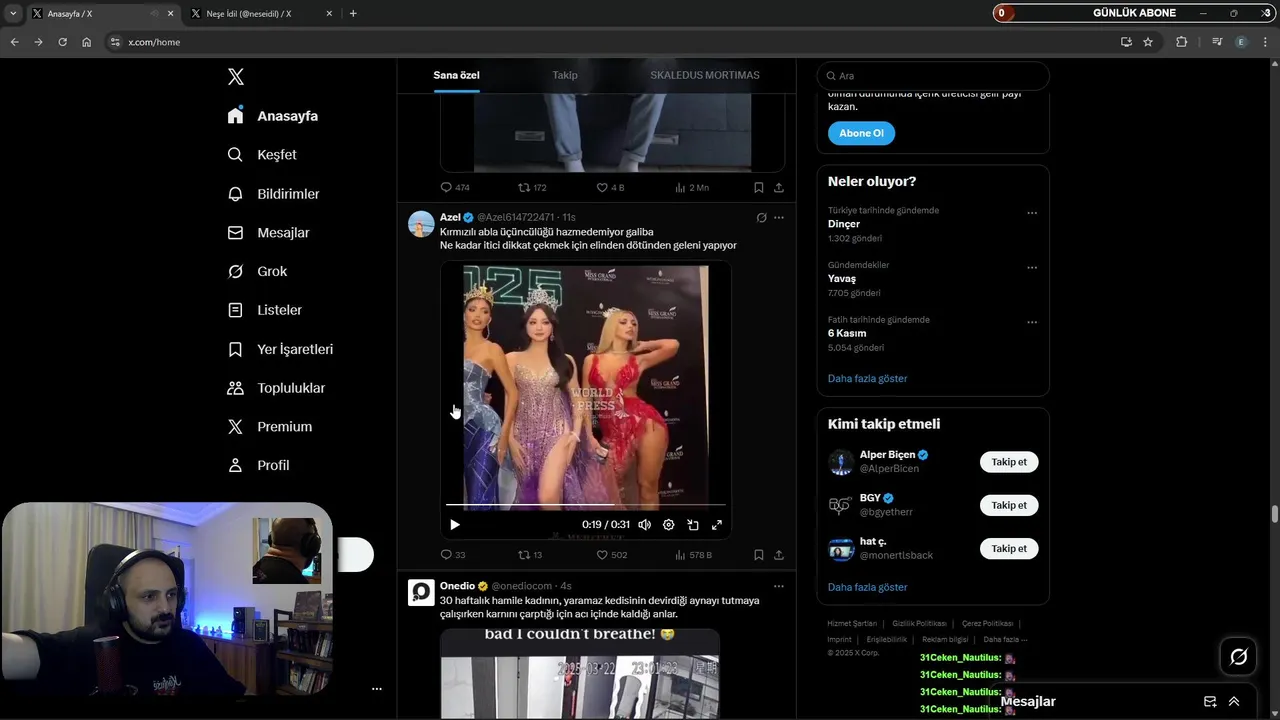Click the Ara search field
1280x720 pixels.
tap(933, 76)
